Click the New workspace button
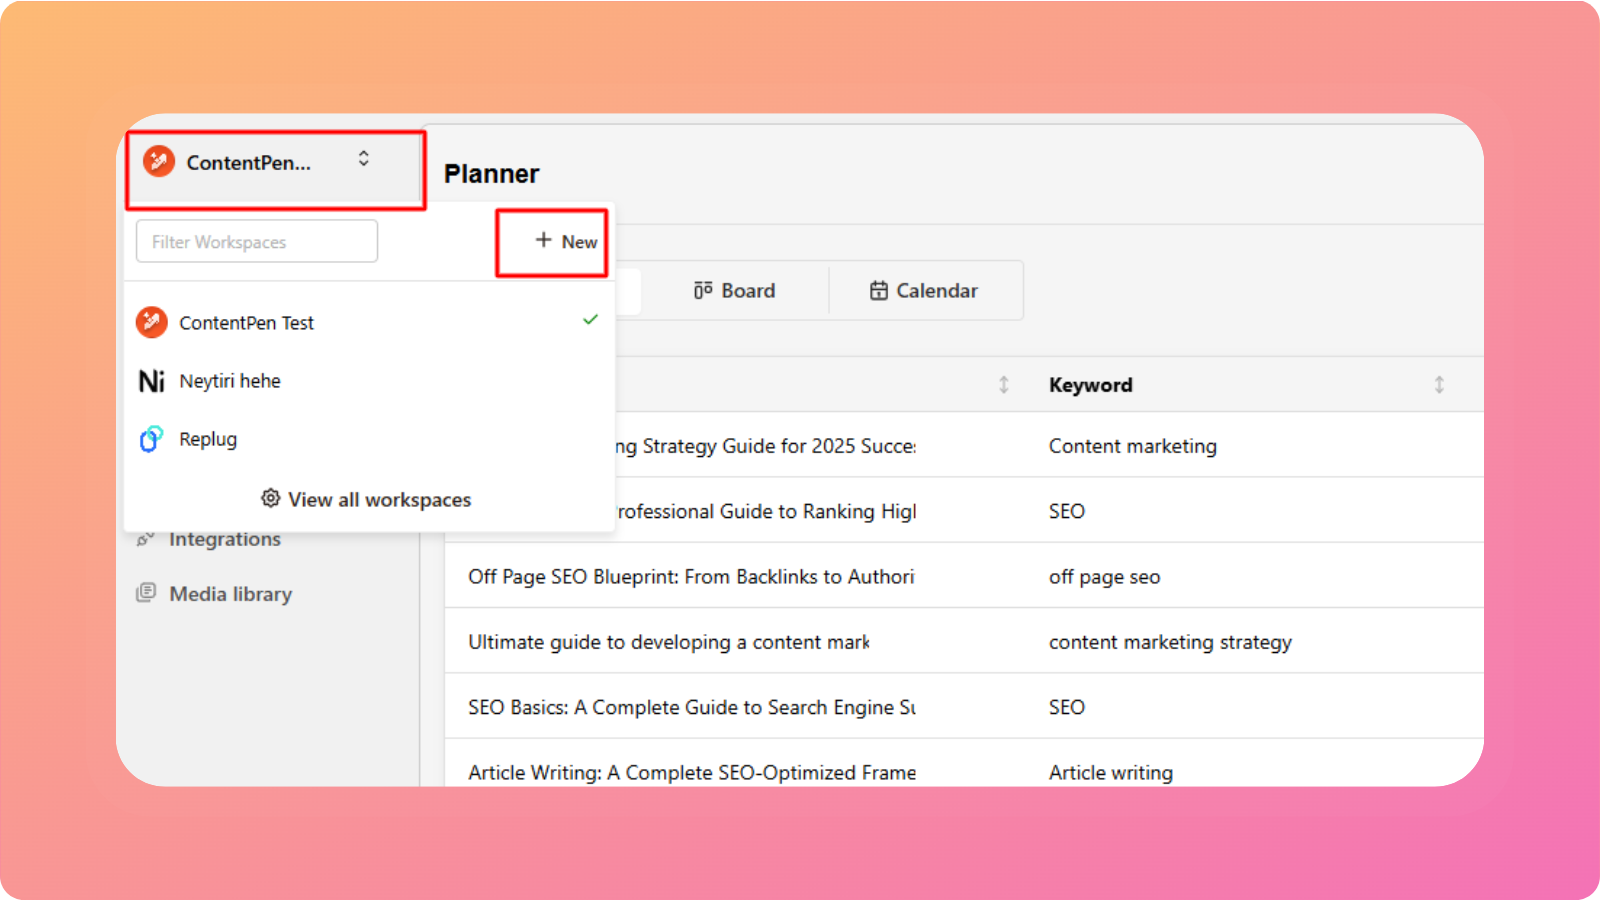This screenshot has width=1600, height=900. [566, 241]
